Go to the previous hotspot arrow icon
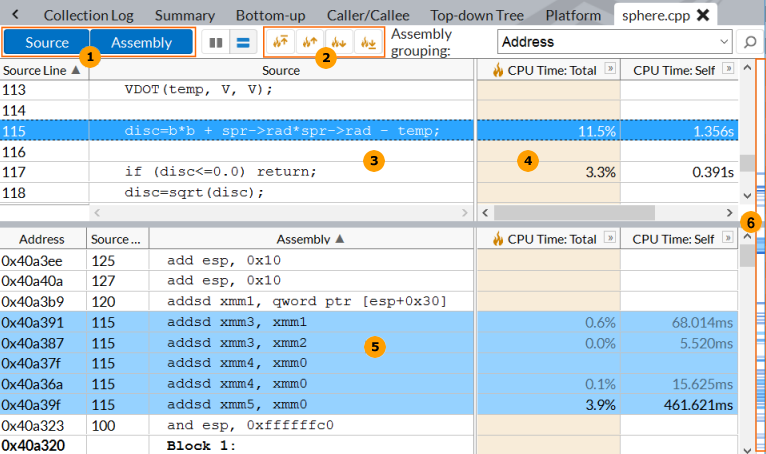This screenshot has height=454, width=766. coord(309,42)
